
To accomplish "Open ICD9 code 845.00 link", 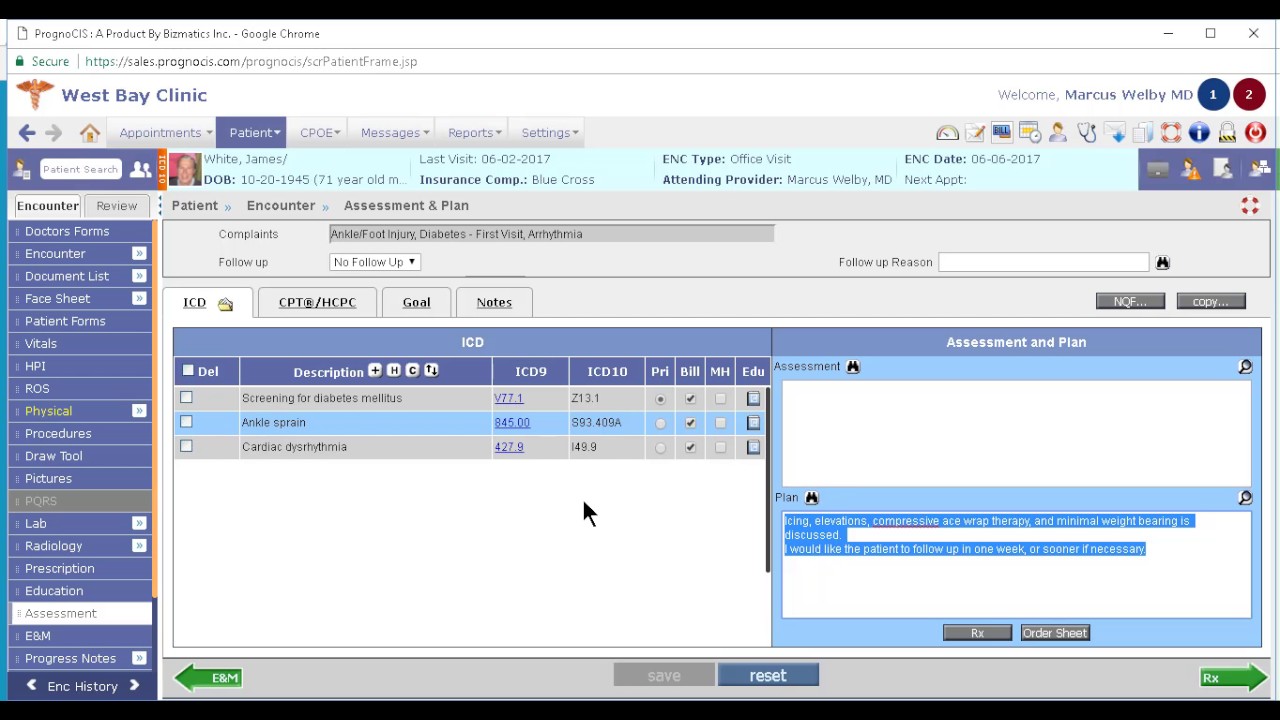I will [x=512, y=423].
